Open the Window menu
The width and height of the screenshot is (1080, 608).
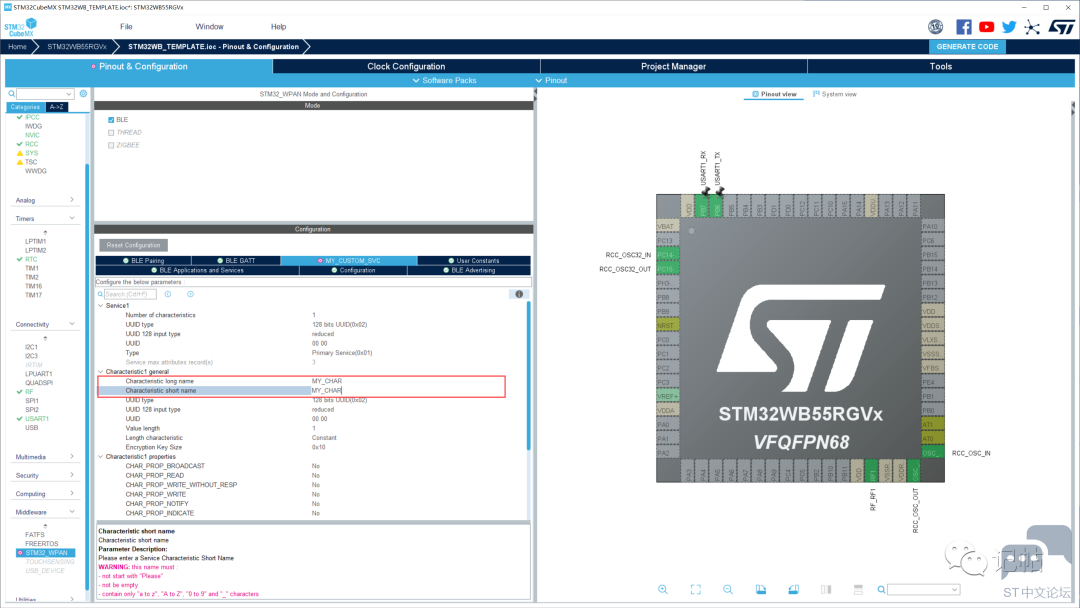coord(209,27)
